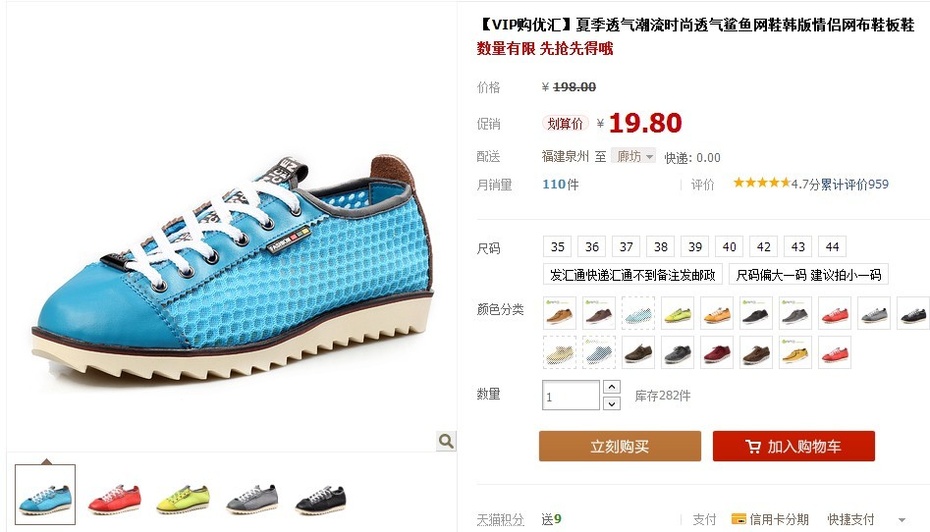
Task: Add item via 加入购物车 button
Action: (794, 446)
